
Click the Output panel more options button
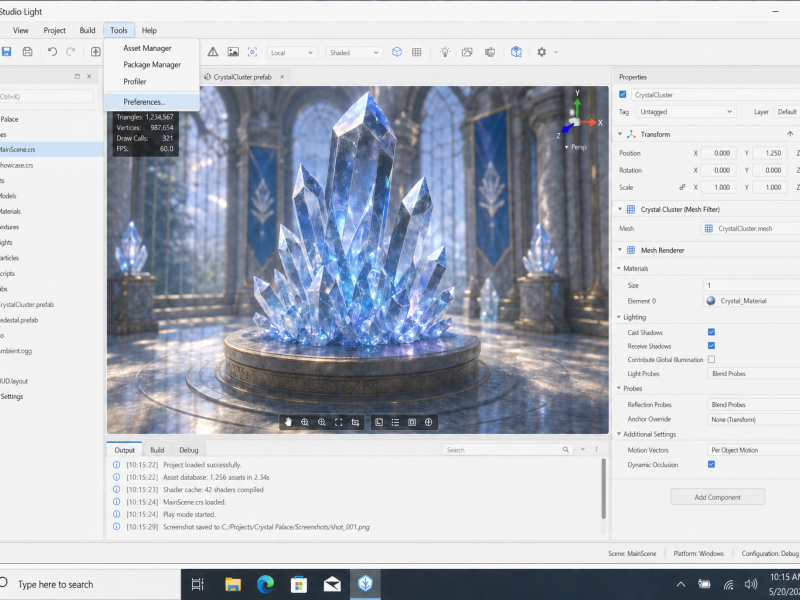coord(596,449)
